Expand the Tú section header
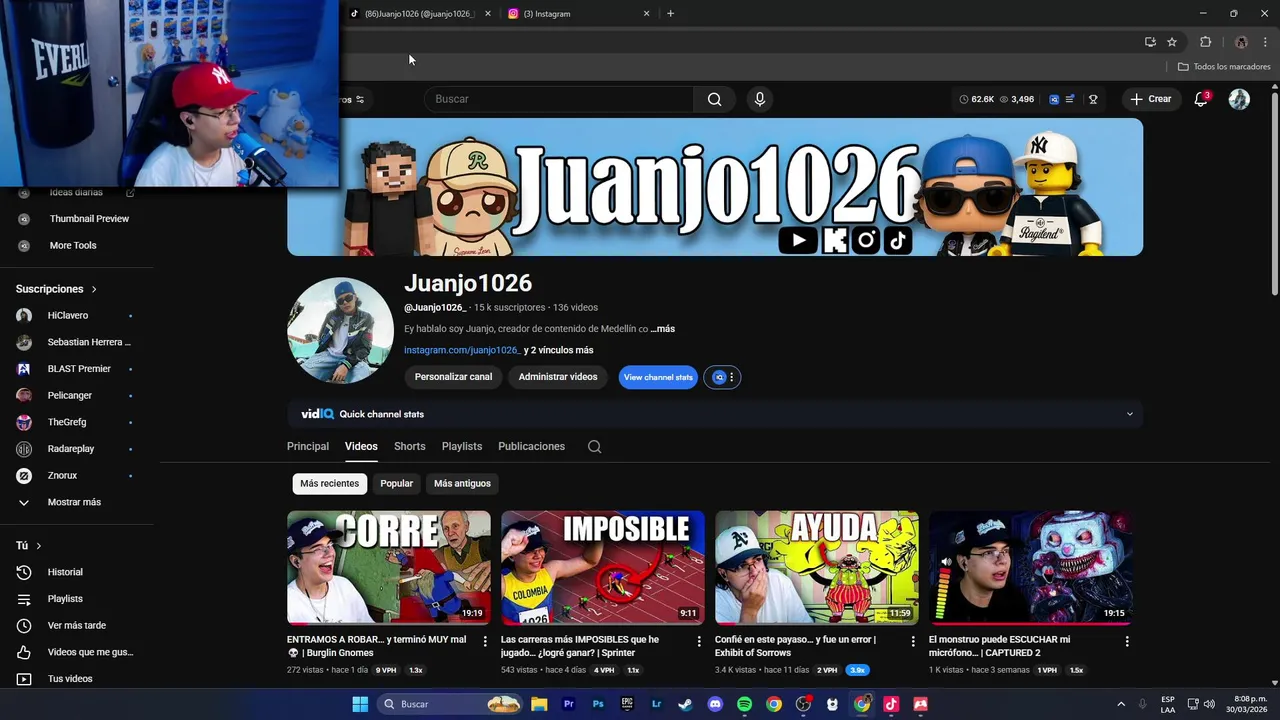1280x720 pixels. 28,546
